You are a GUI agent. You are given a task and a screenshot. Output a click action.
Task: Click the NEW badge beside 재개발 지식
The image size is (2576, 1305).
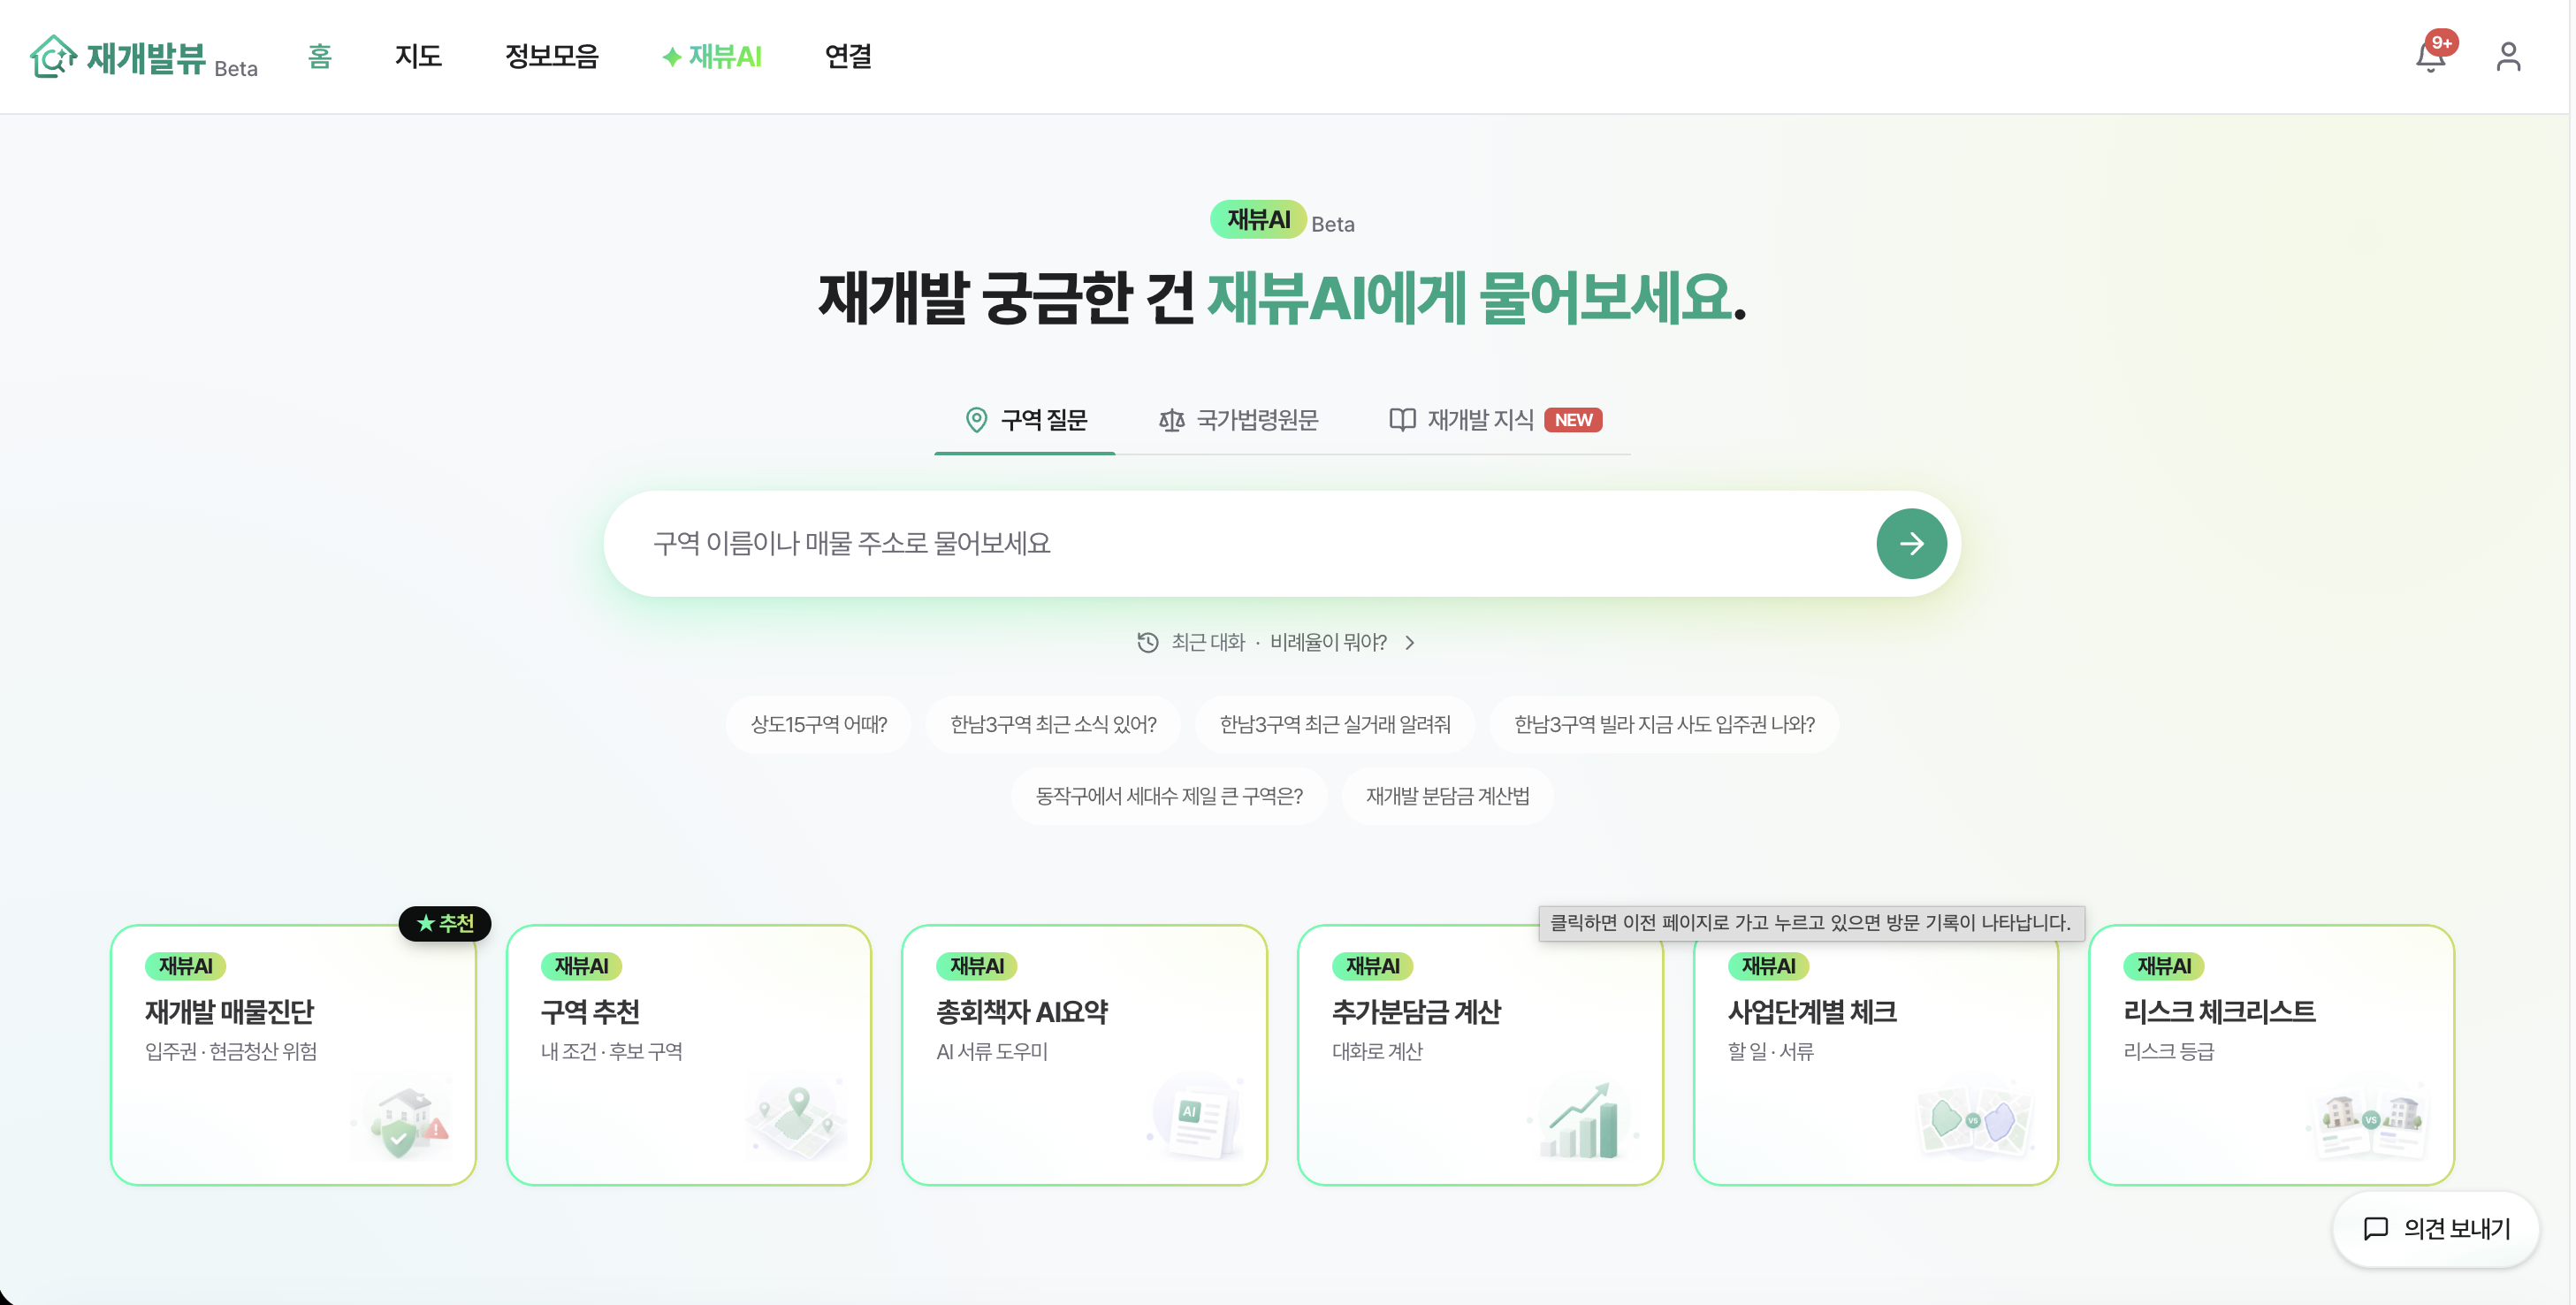1573,420
